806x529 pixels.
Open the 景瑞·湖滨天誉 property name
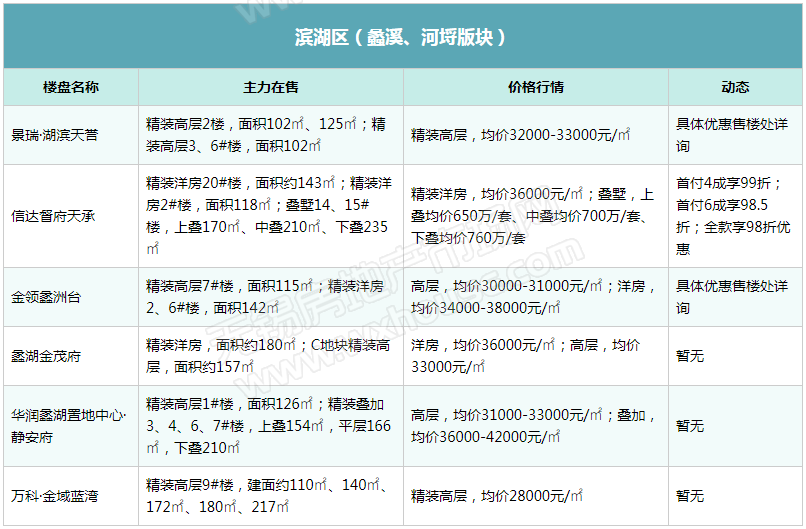point(55,135)
